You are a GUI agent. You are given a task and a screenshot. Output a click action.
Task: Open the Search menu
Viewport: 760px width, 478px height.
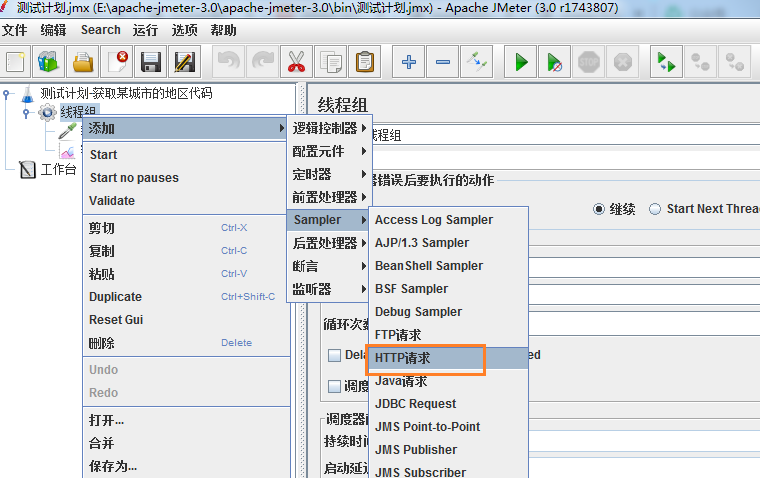click(100, 30)
